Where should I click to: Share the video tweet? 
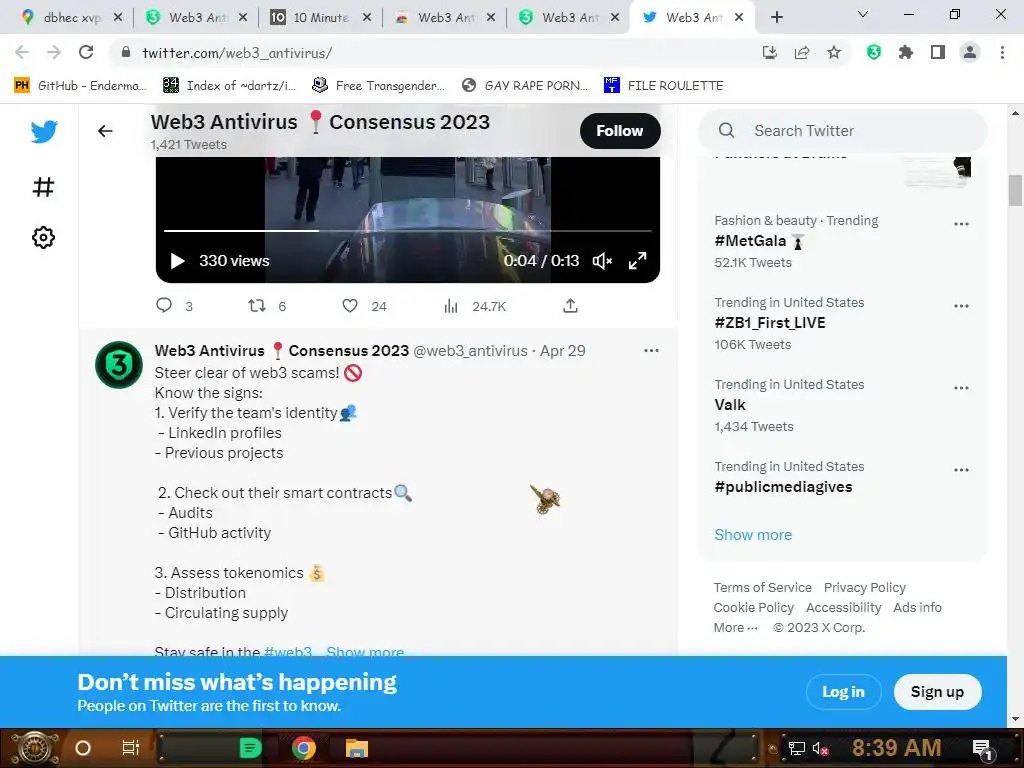[x=570, y=306]
